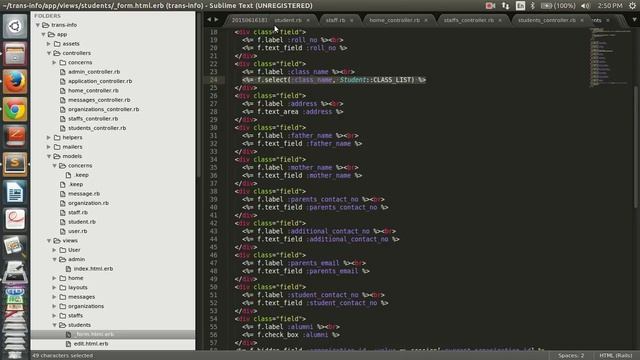Expand the organizations folder

54,306
